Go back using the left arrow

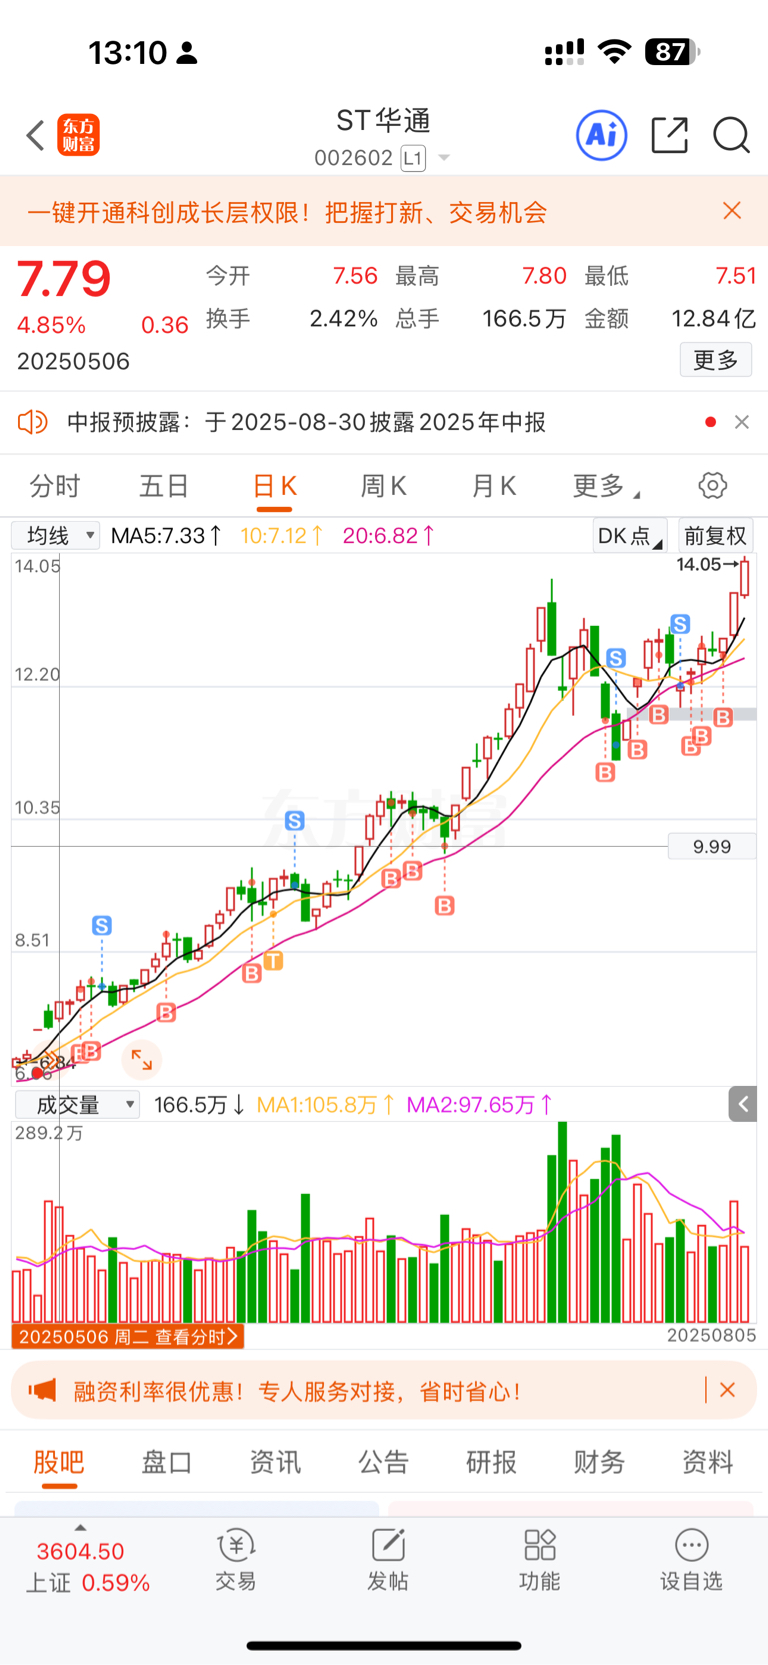[35, 135]
